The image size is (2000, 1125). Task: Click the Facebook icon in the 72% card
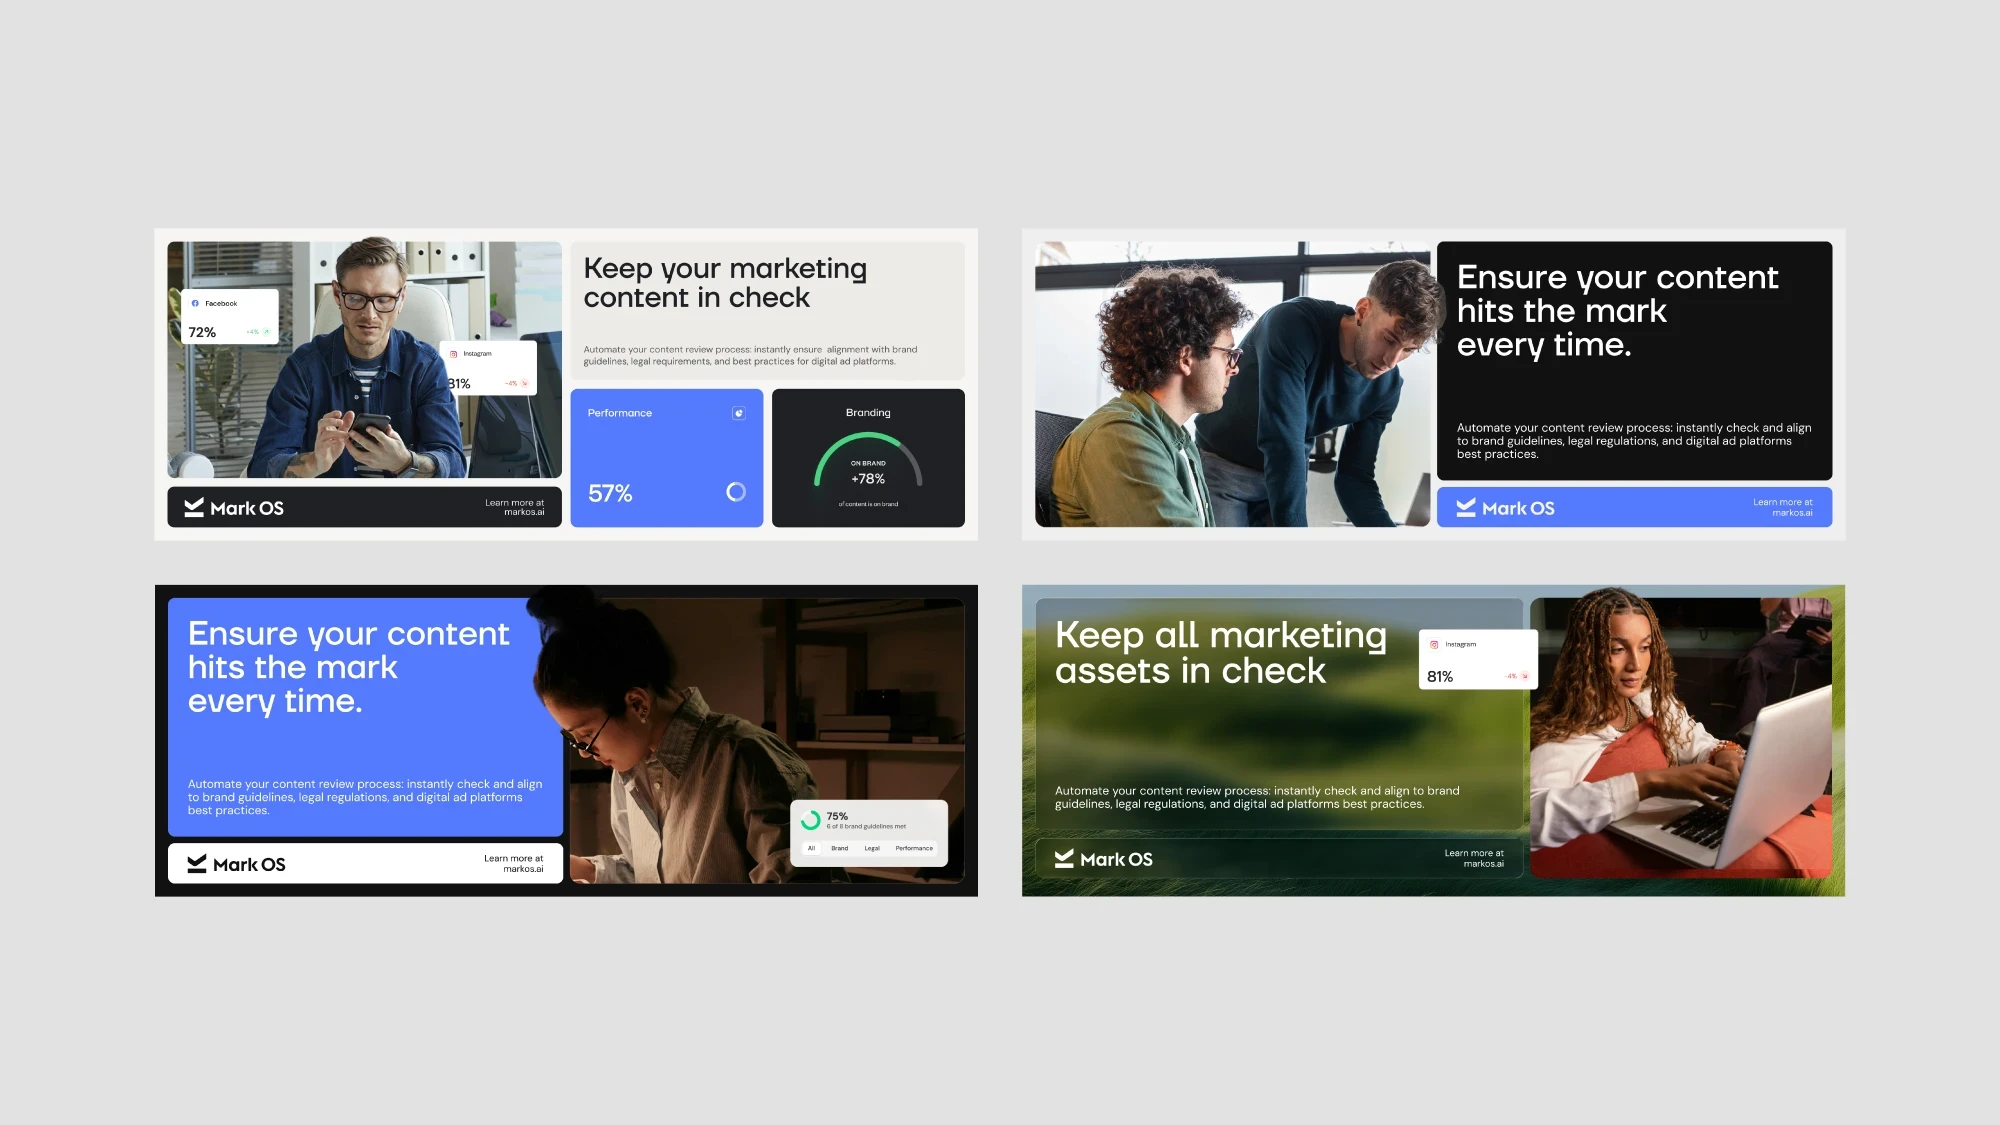click(195, 303)
